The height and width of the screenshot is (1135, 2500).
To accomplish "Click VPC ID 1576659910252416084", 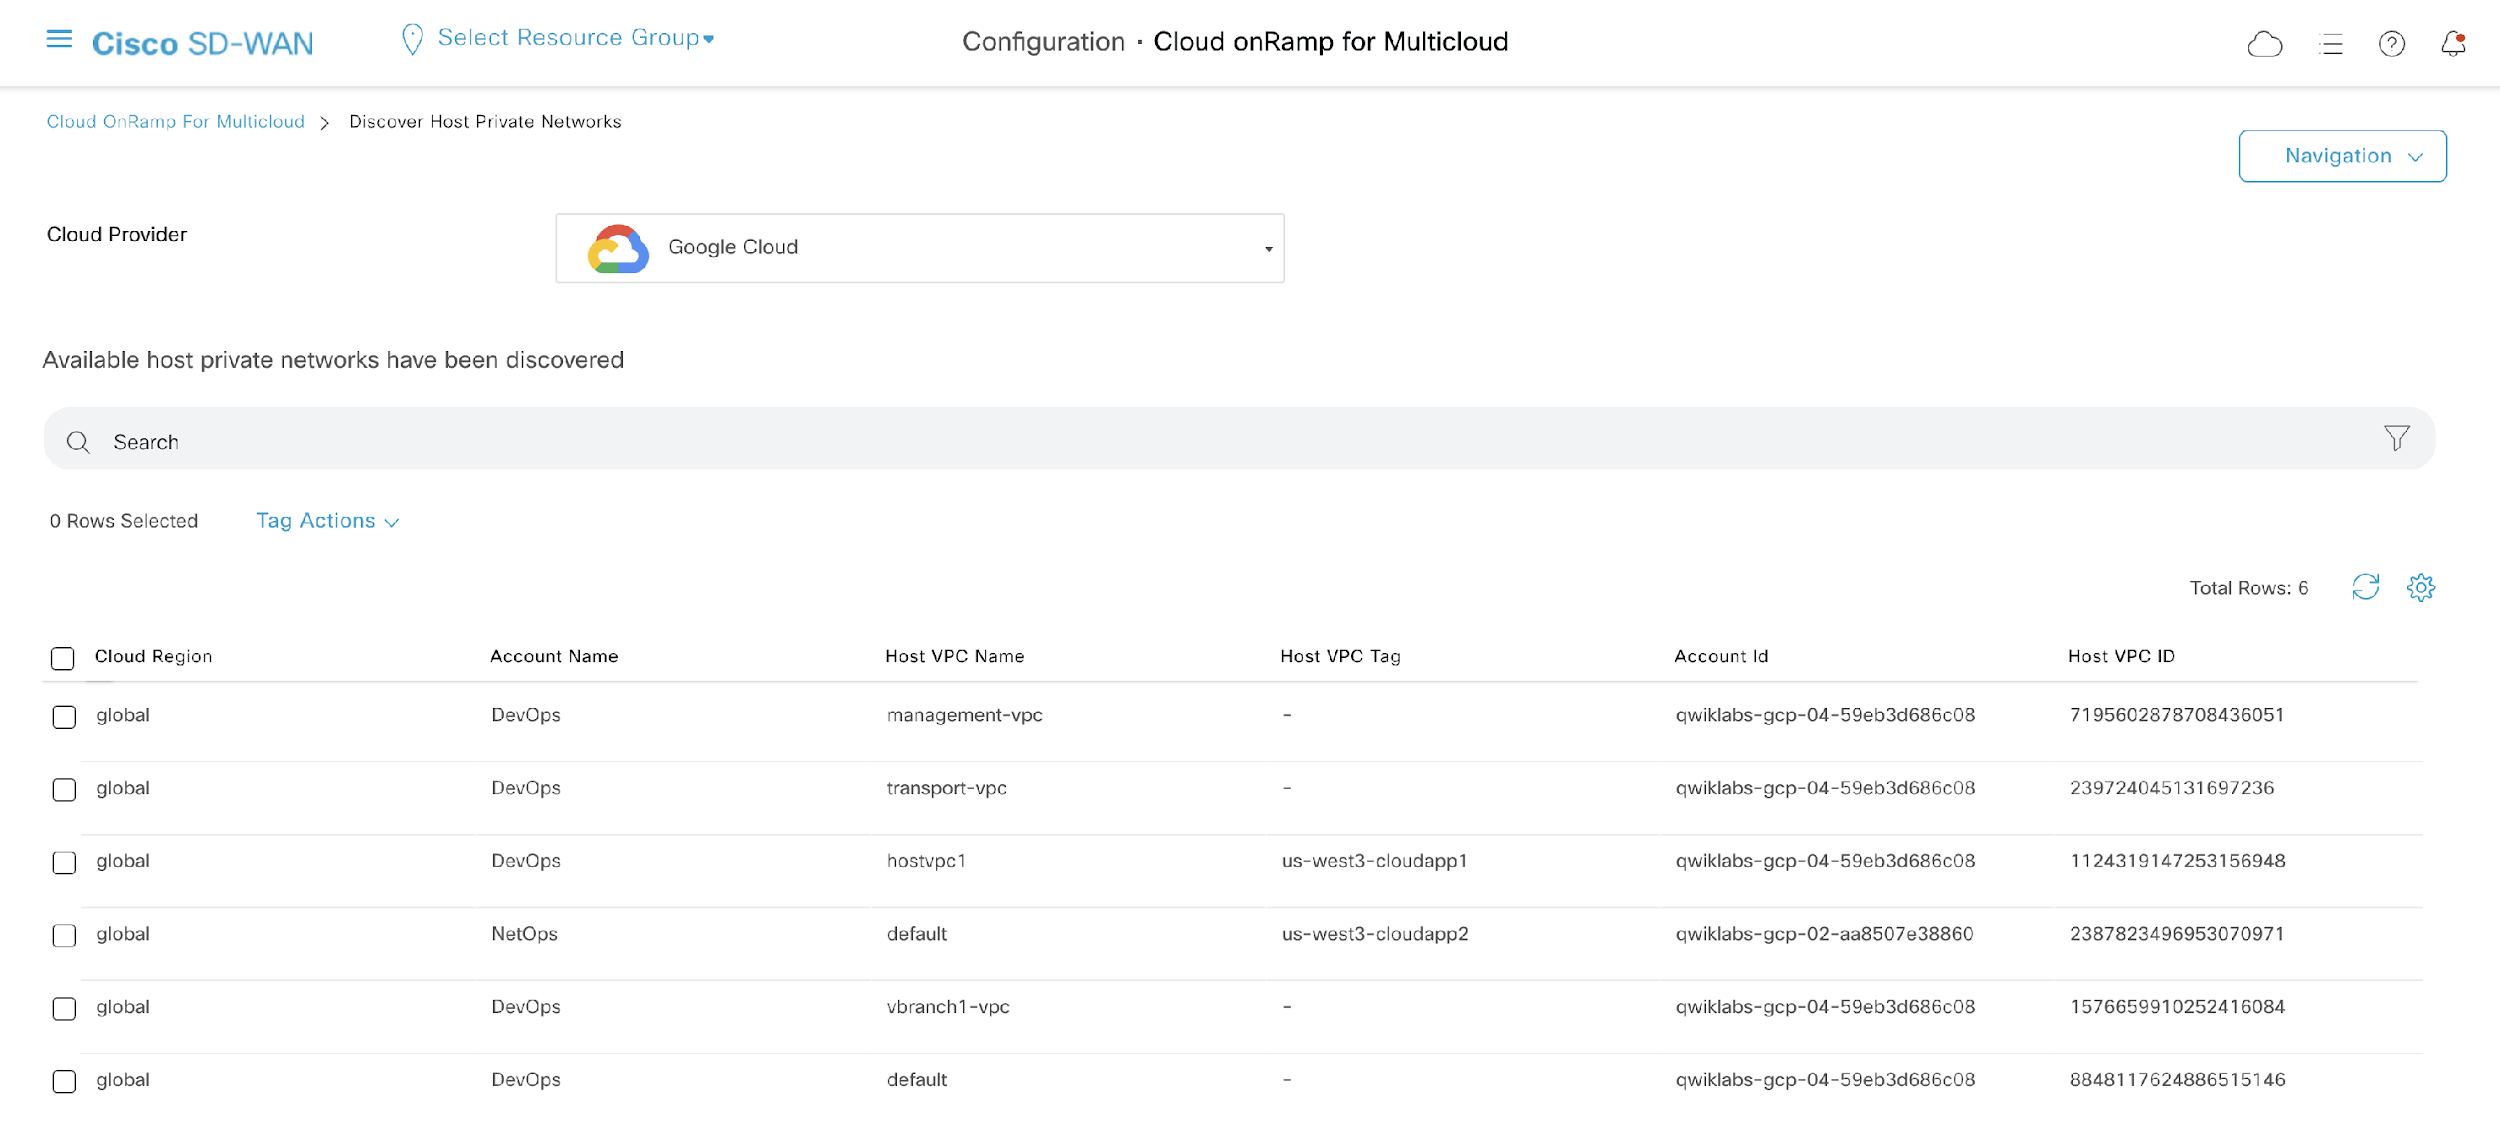I will [x=2177, y=1007].
